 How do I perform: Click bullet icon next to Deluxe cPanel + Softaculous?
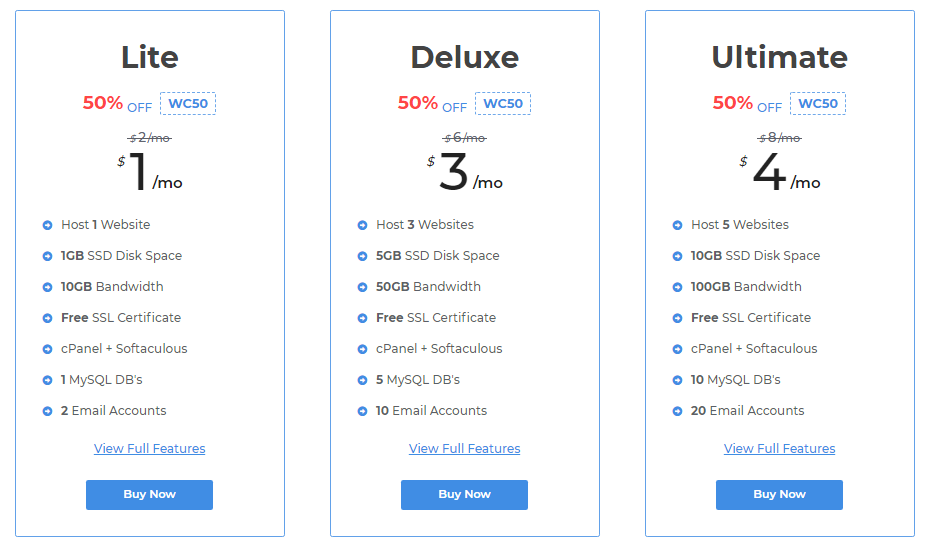[362, 349]
